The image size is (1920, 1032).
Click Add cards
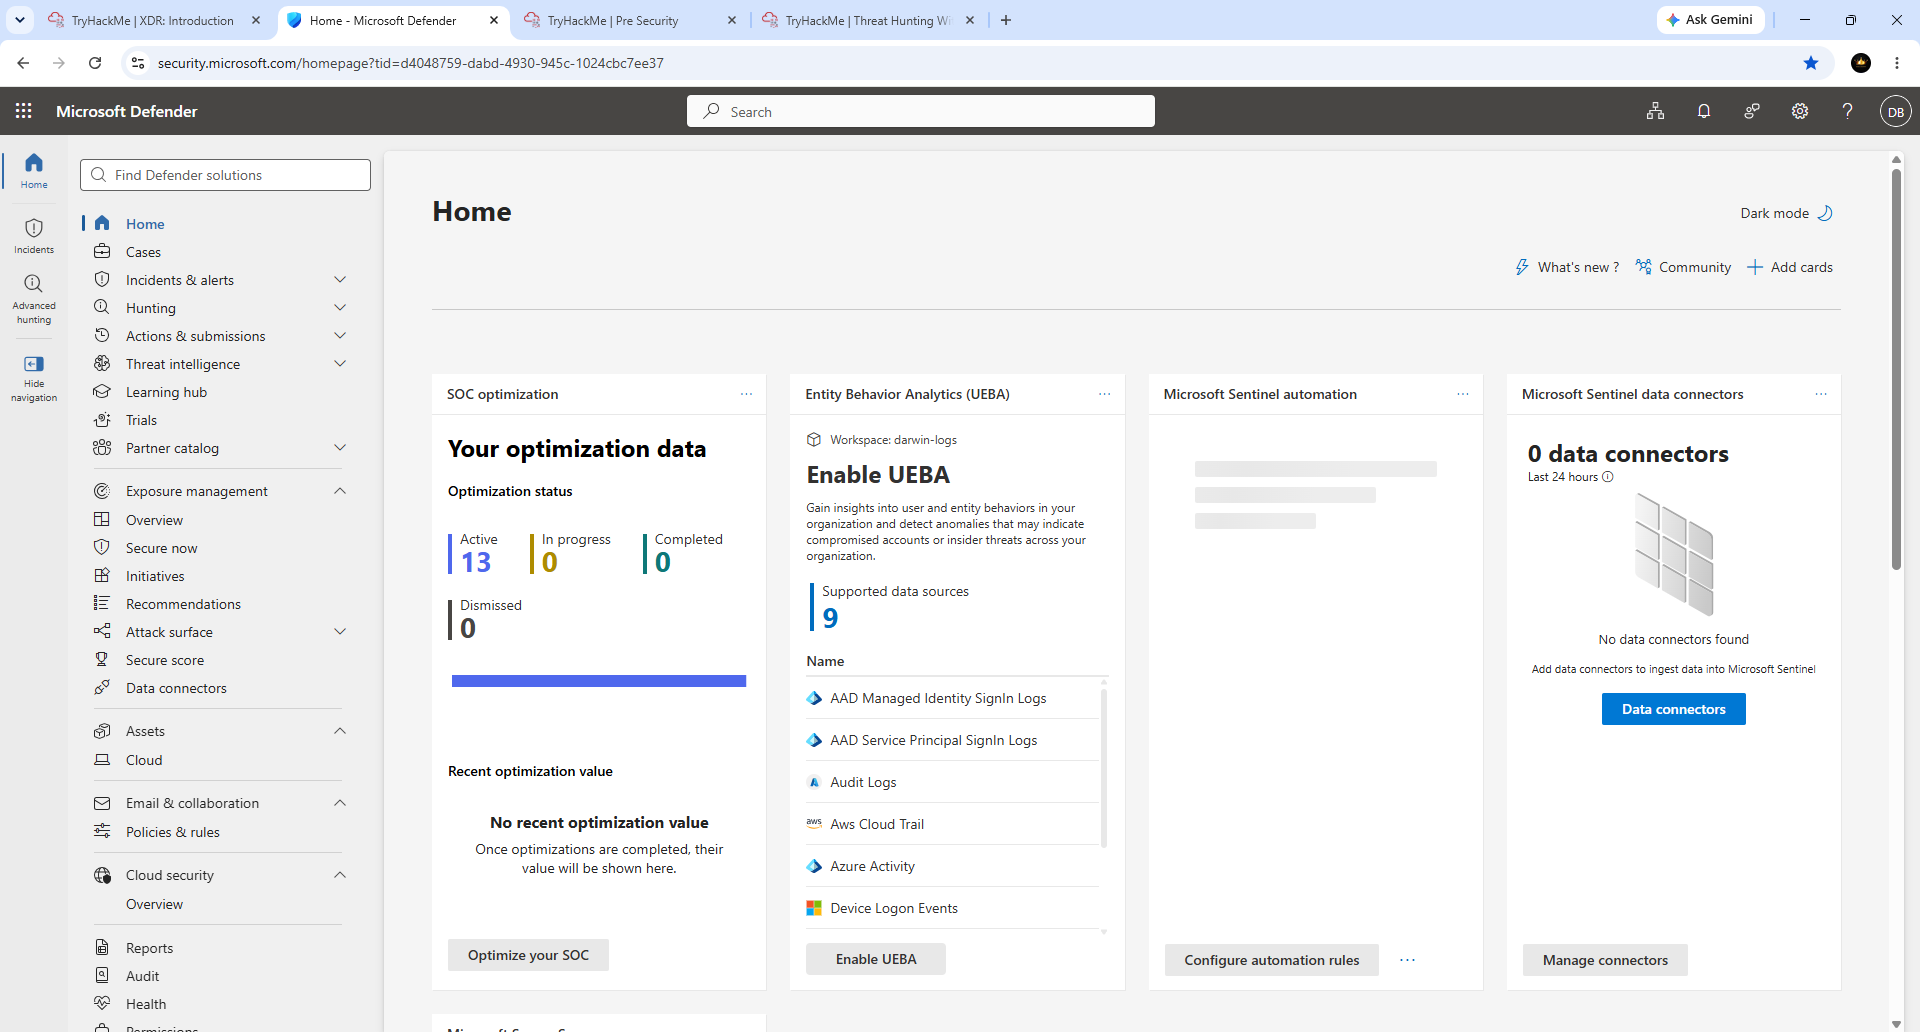[1790, 267]
